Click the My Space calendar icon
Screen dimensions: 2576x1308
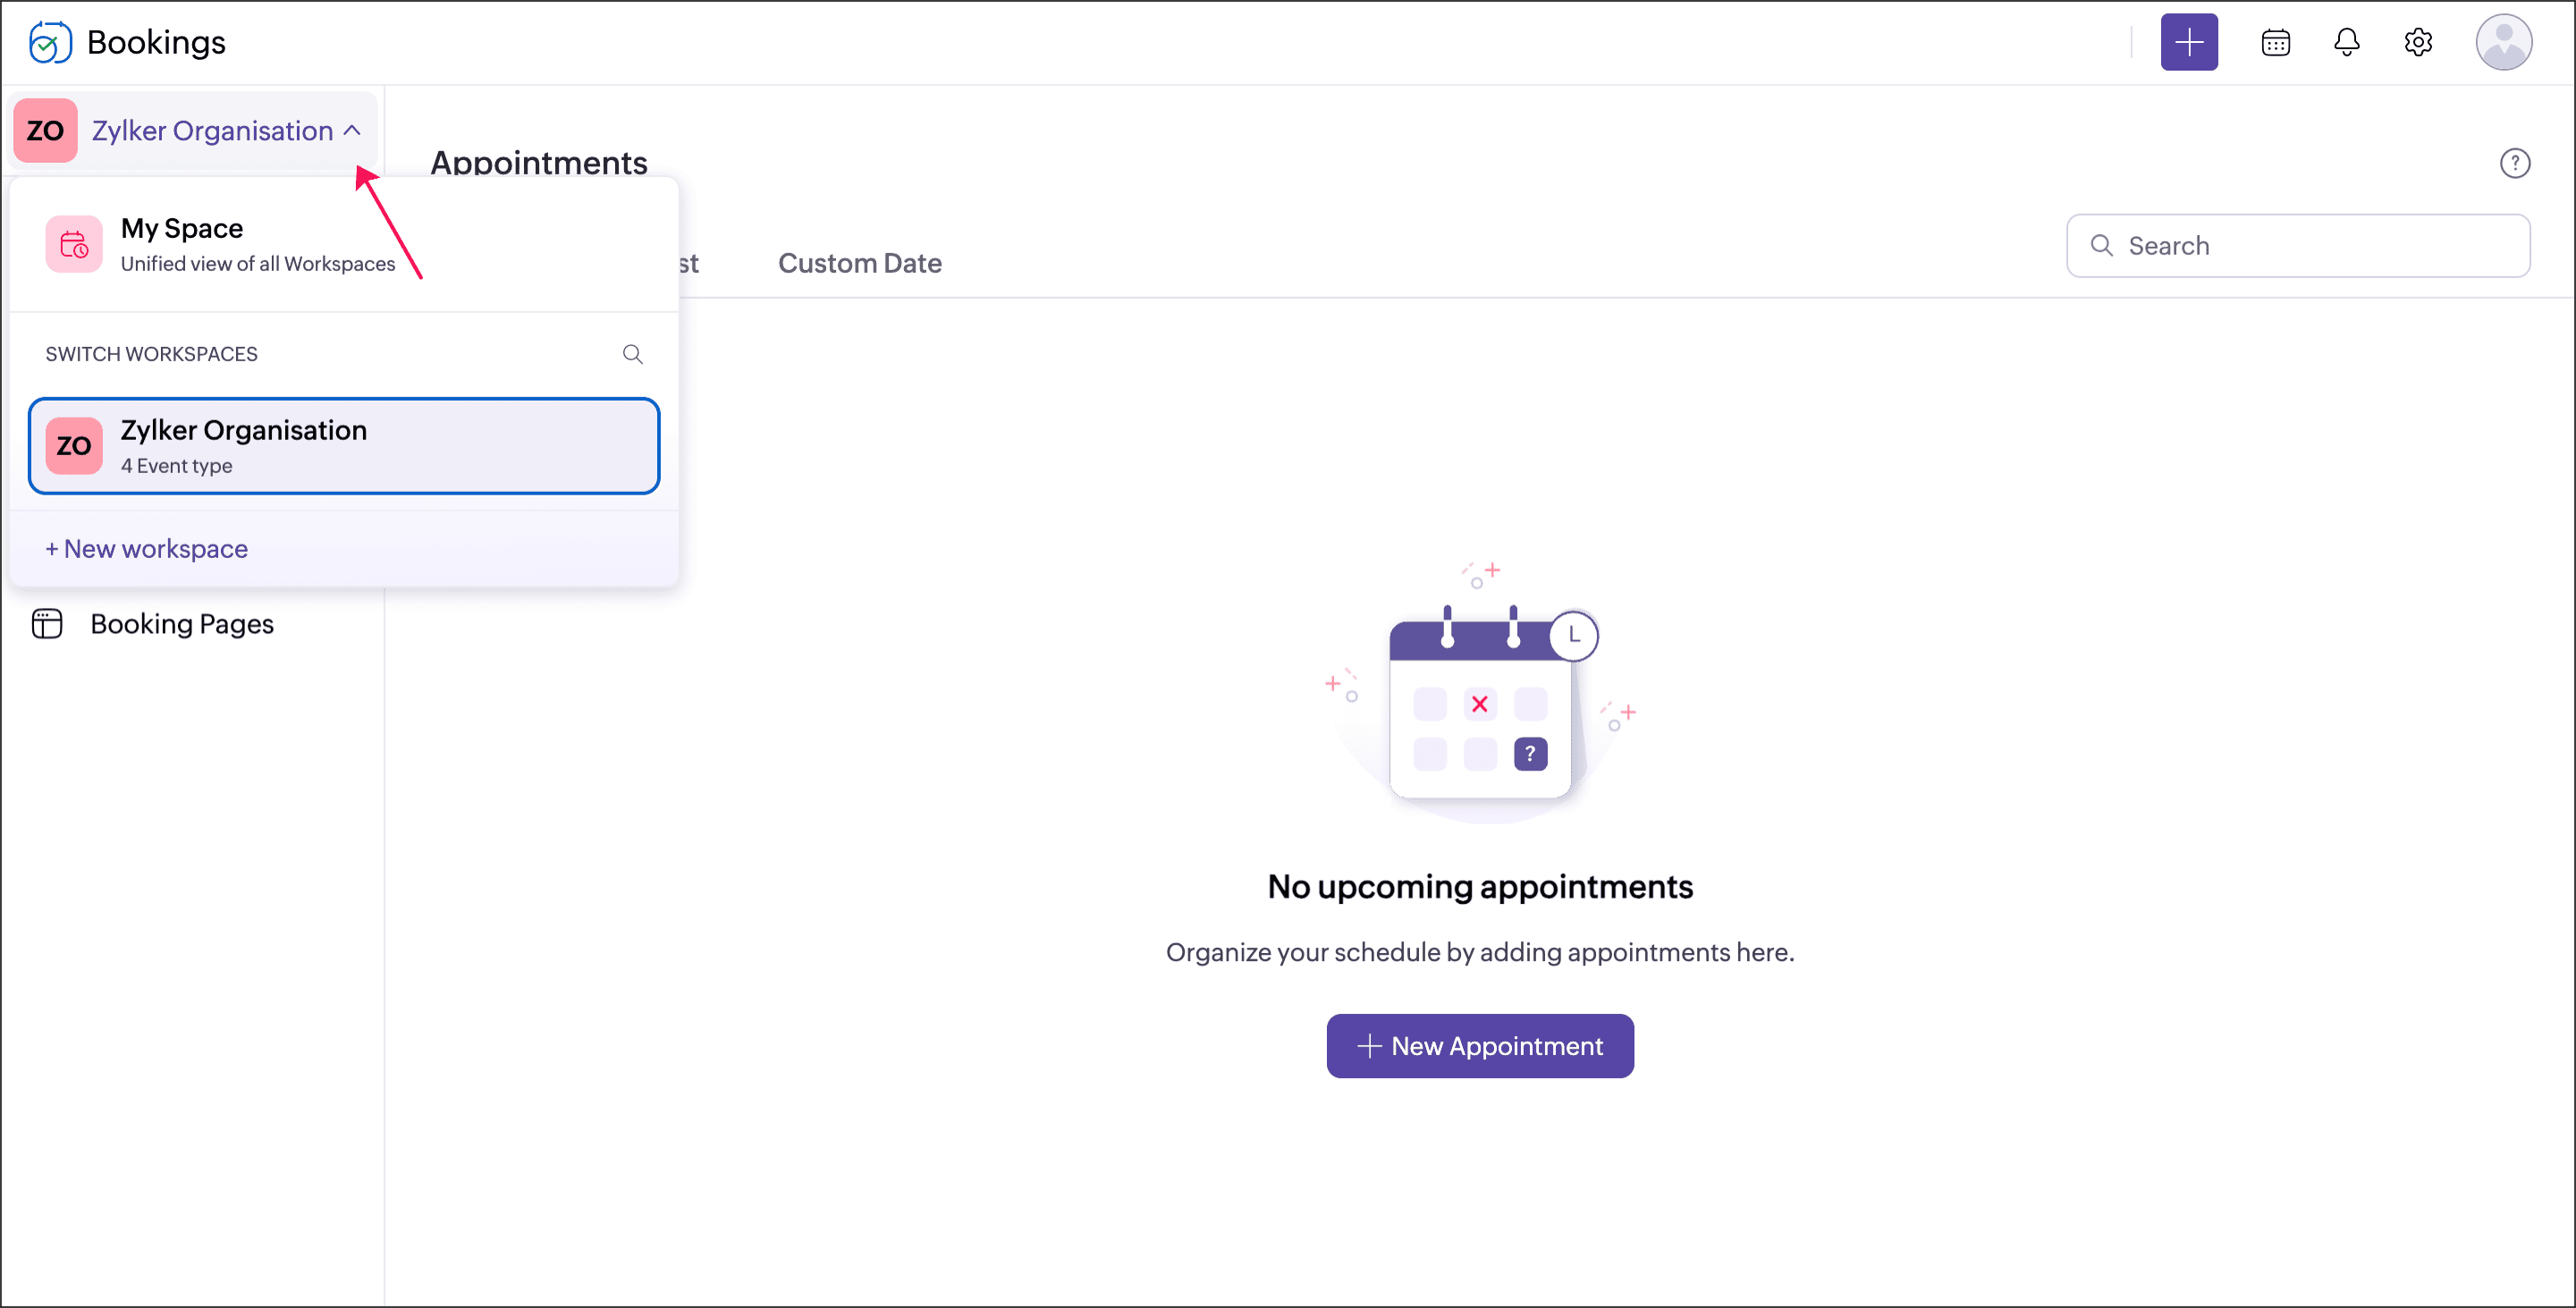tap(74, 244)
